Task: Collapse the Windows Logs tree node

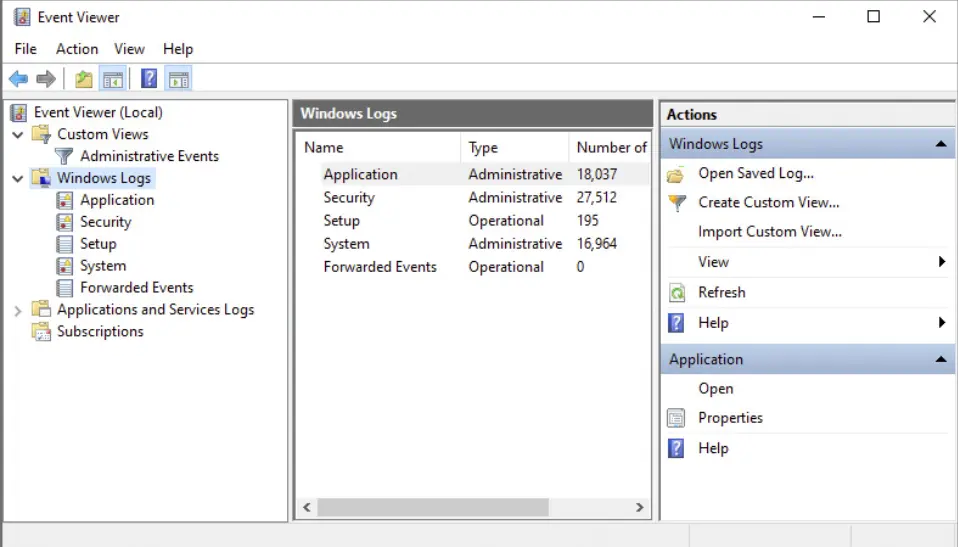Action: click(x=18, y=179)
